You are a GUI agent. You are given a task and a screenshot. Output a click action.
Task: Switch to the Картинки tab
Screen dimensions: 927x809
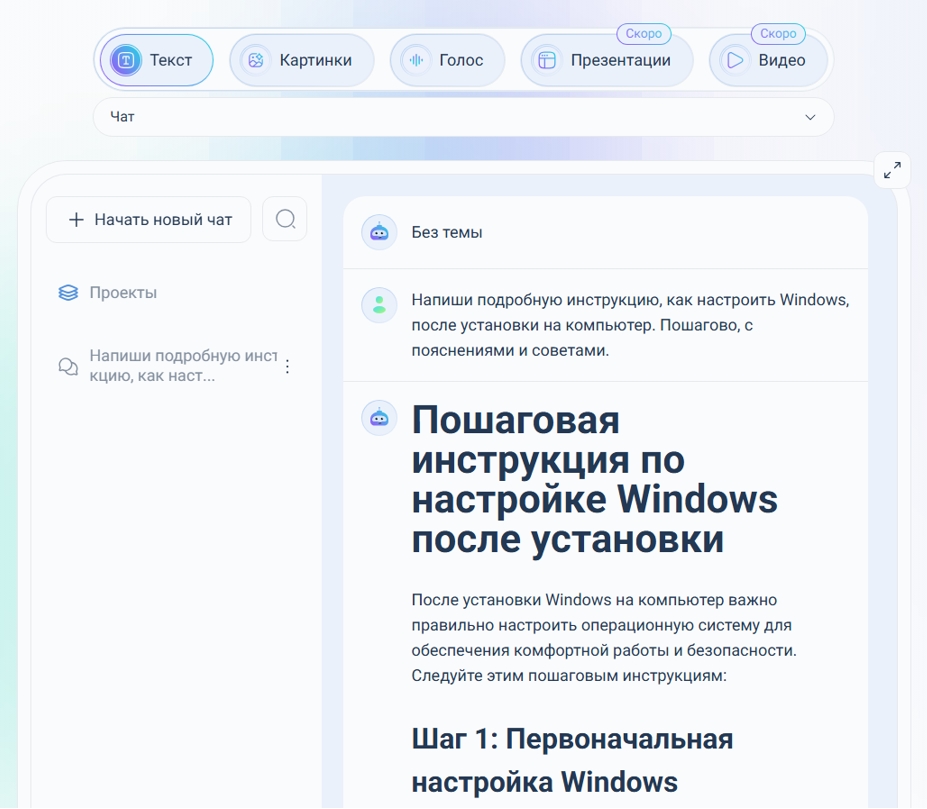[x=302, y=60]
